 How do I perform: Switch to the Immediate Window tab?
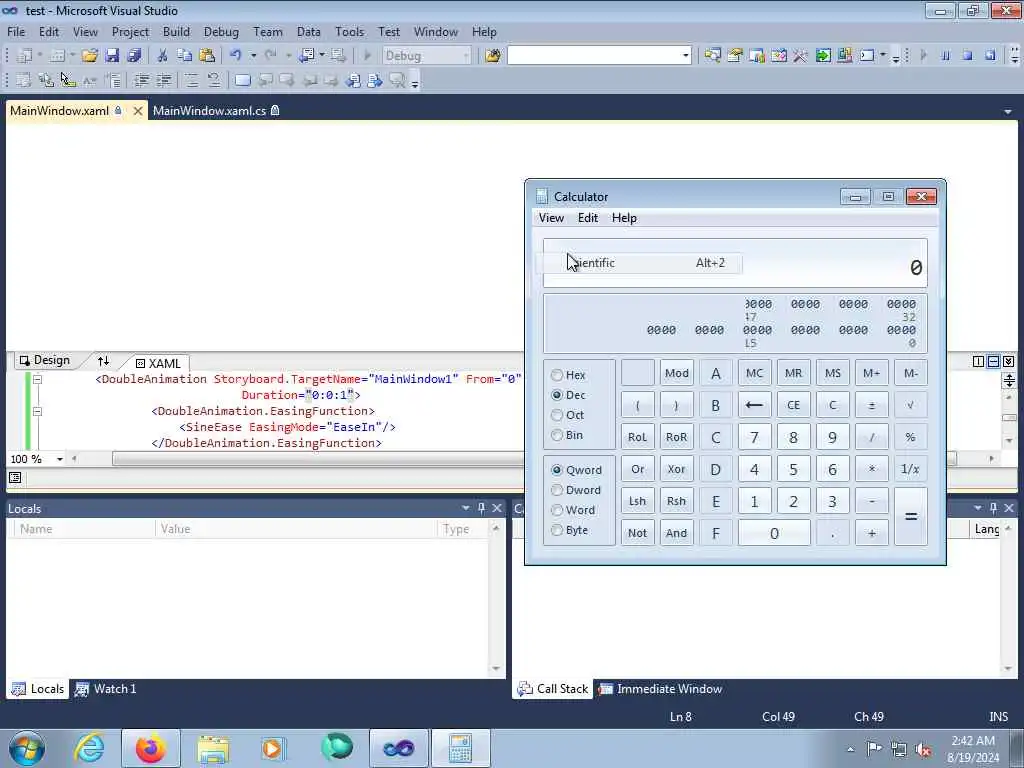point(661,688)
